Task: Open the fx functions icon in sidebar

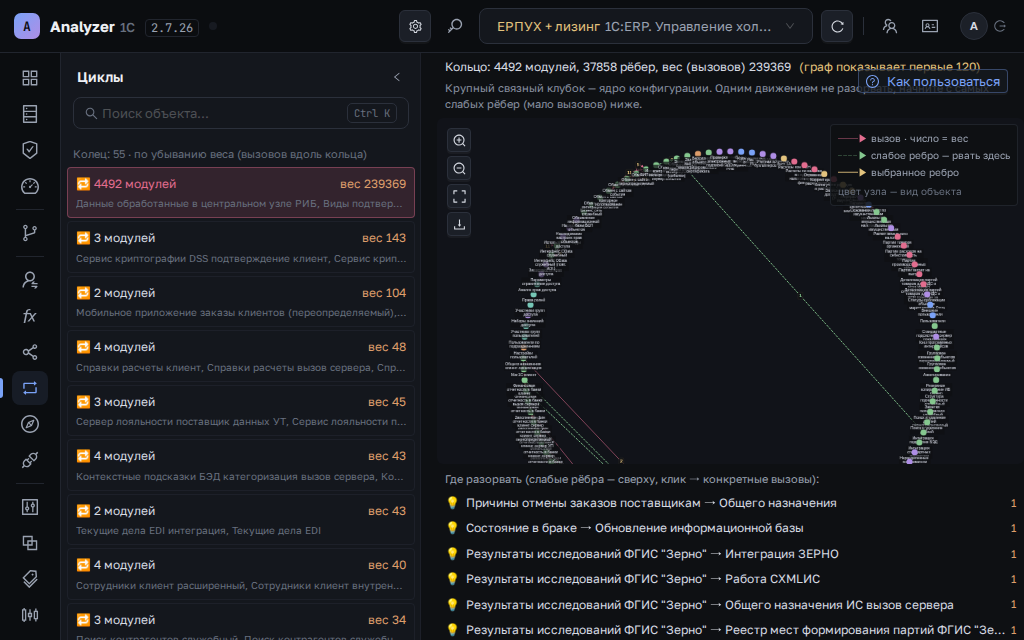Action: coord(30,316)
